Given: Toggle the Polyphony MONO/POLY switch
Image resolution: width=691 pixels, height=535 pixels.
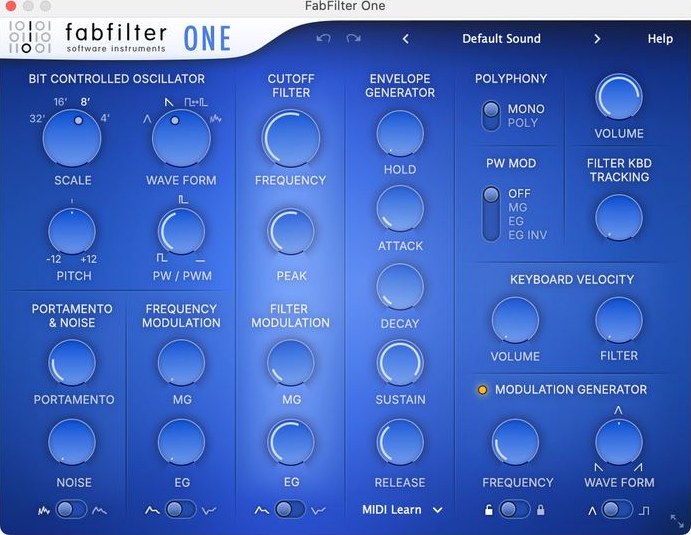Looking at the screenshot, I should click(x=491, y=116).
